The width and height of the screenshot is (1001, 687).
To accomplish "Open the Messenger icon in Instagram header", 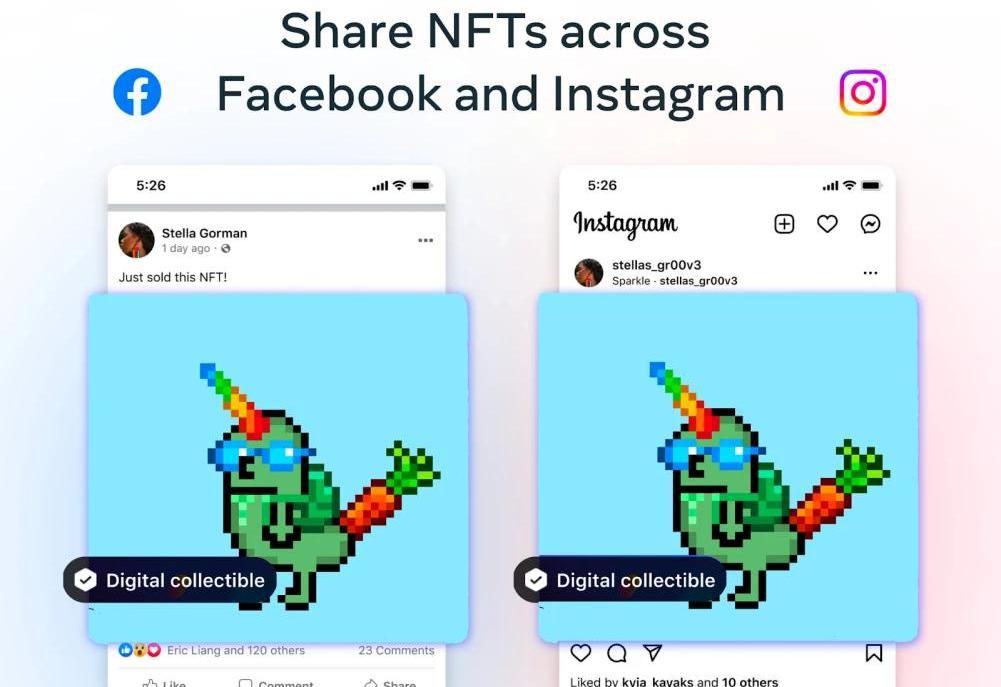I will coord(870,223).
